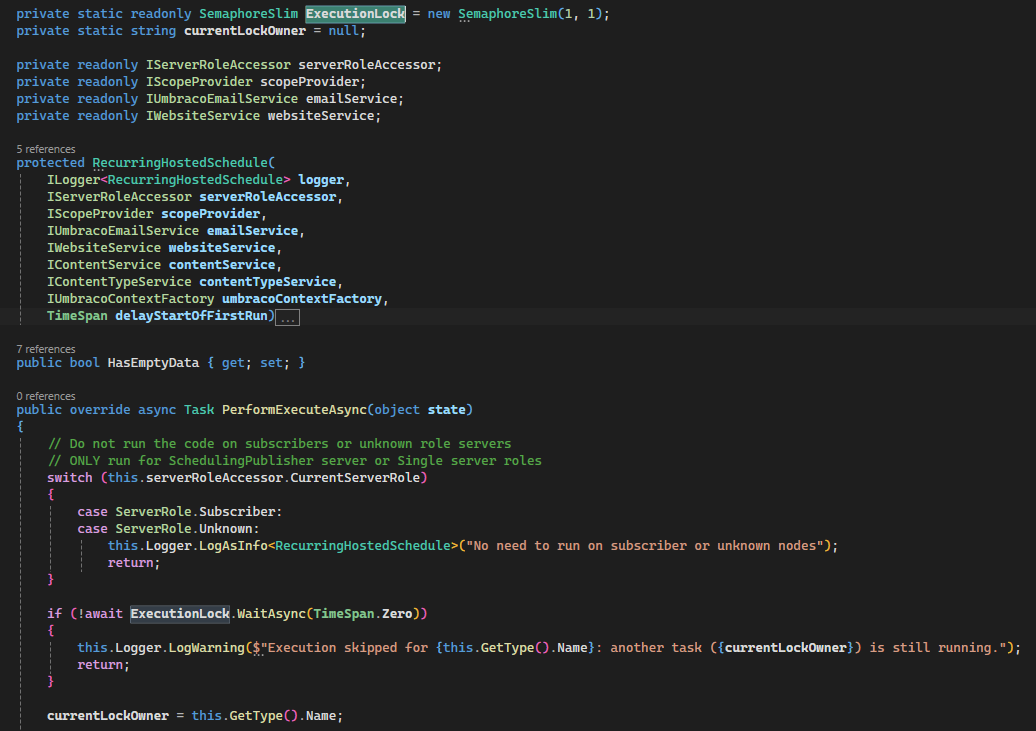
Task: Click the RecurringHostedSchedule constructor name
Action: click(x=180, y=163)
